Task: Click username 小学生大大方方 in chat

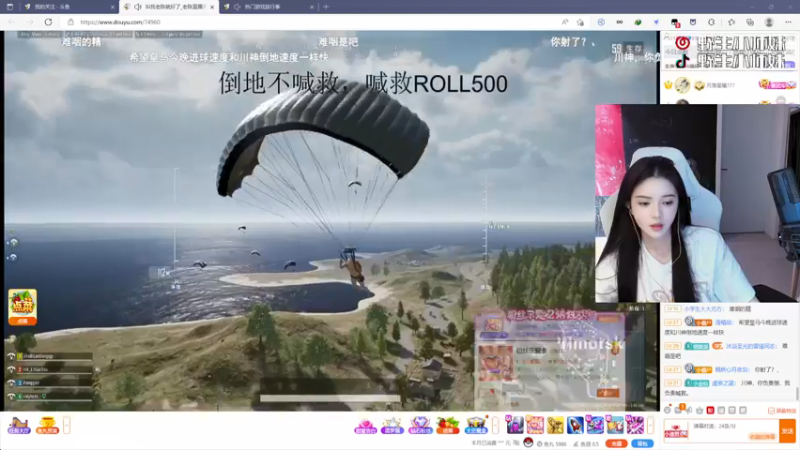Action: coord(705,309)
